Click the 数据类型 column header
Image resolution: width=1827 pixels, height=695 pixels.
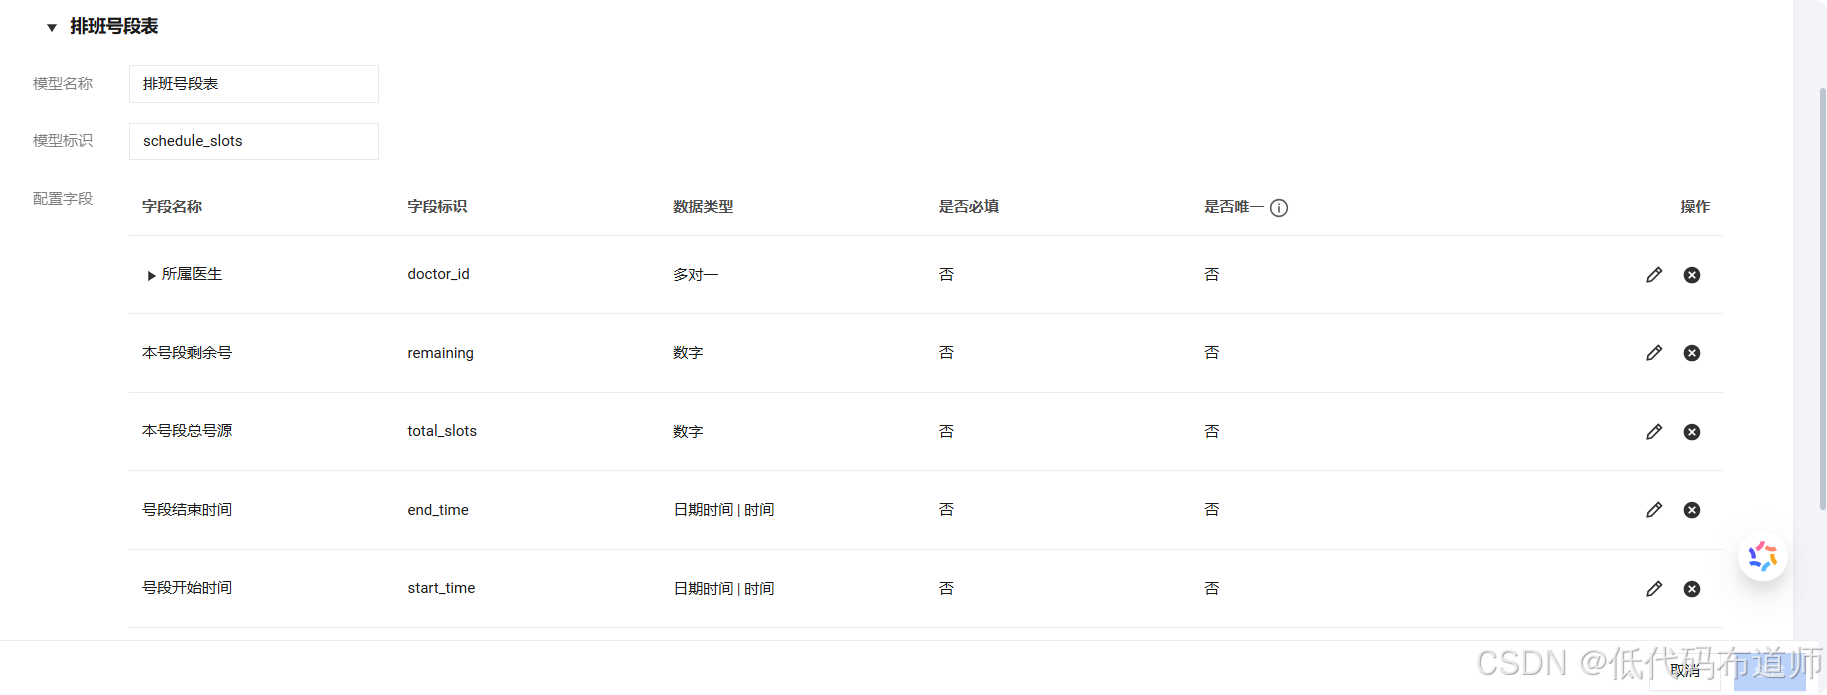click(703, 207)
